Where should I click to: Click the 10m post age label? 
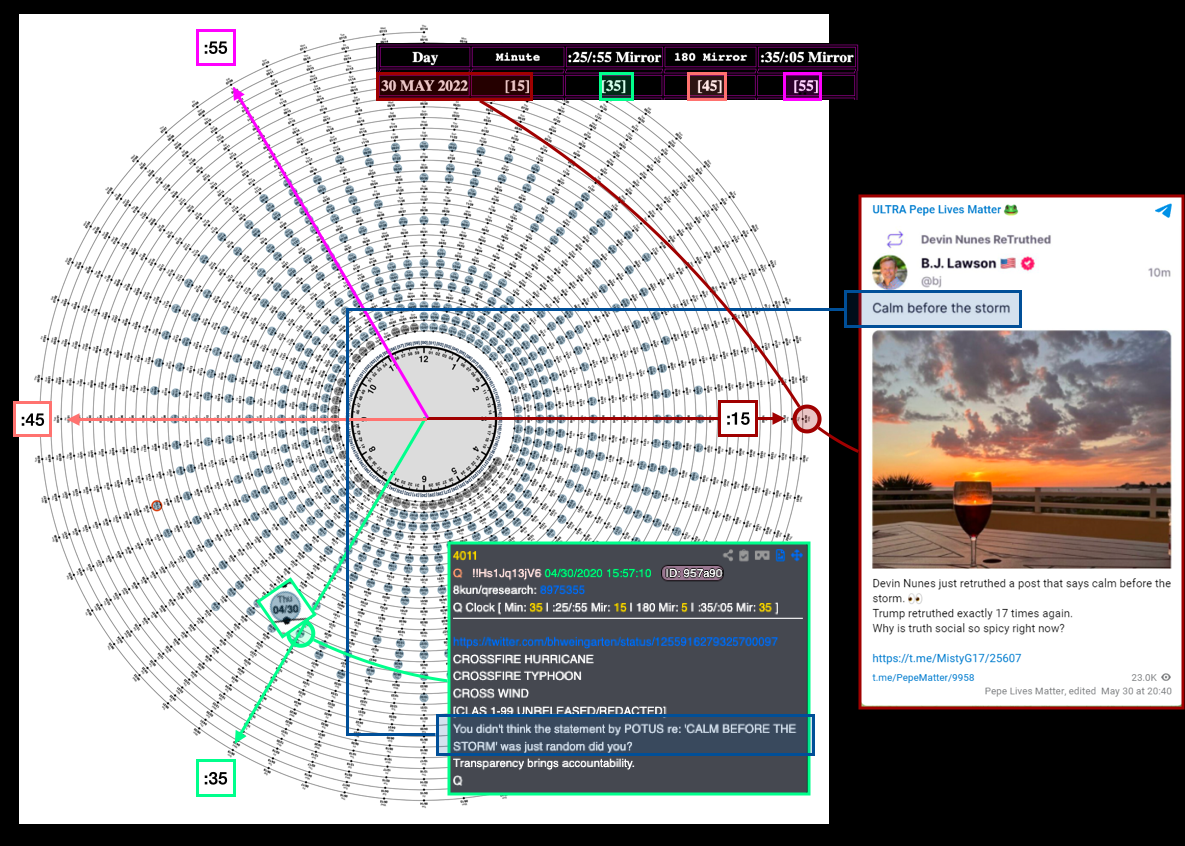point(1159,272)
